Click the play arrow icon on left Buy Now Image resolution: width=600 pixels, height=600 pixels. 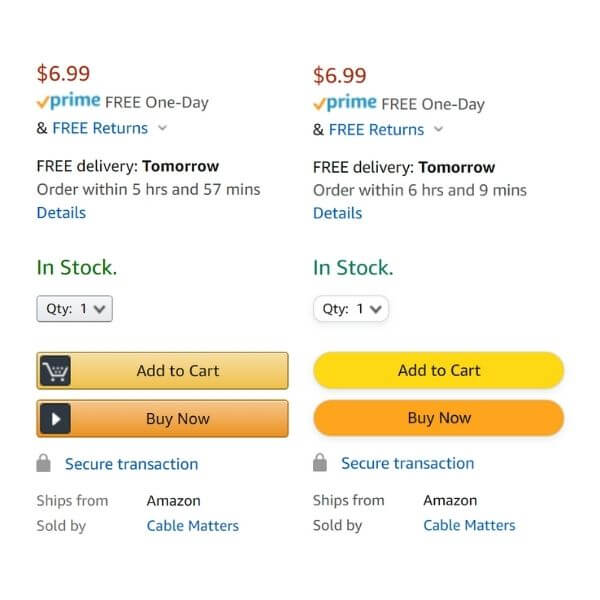(x=55, y=419)
